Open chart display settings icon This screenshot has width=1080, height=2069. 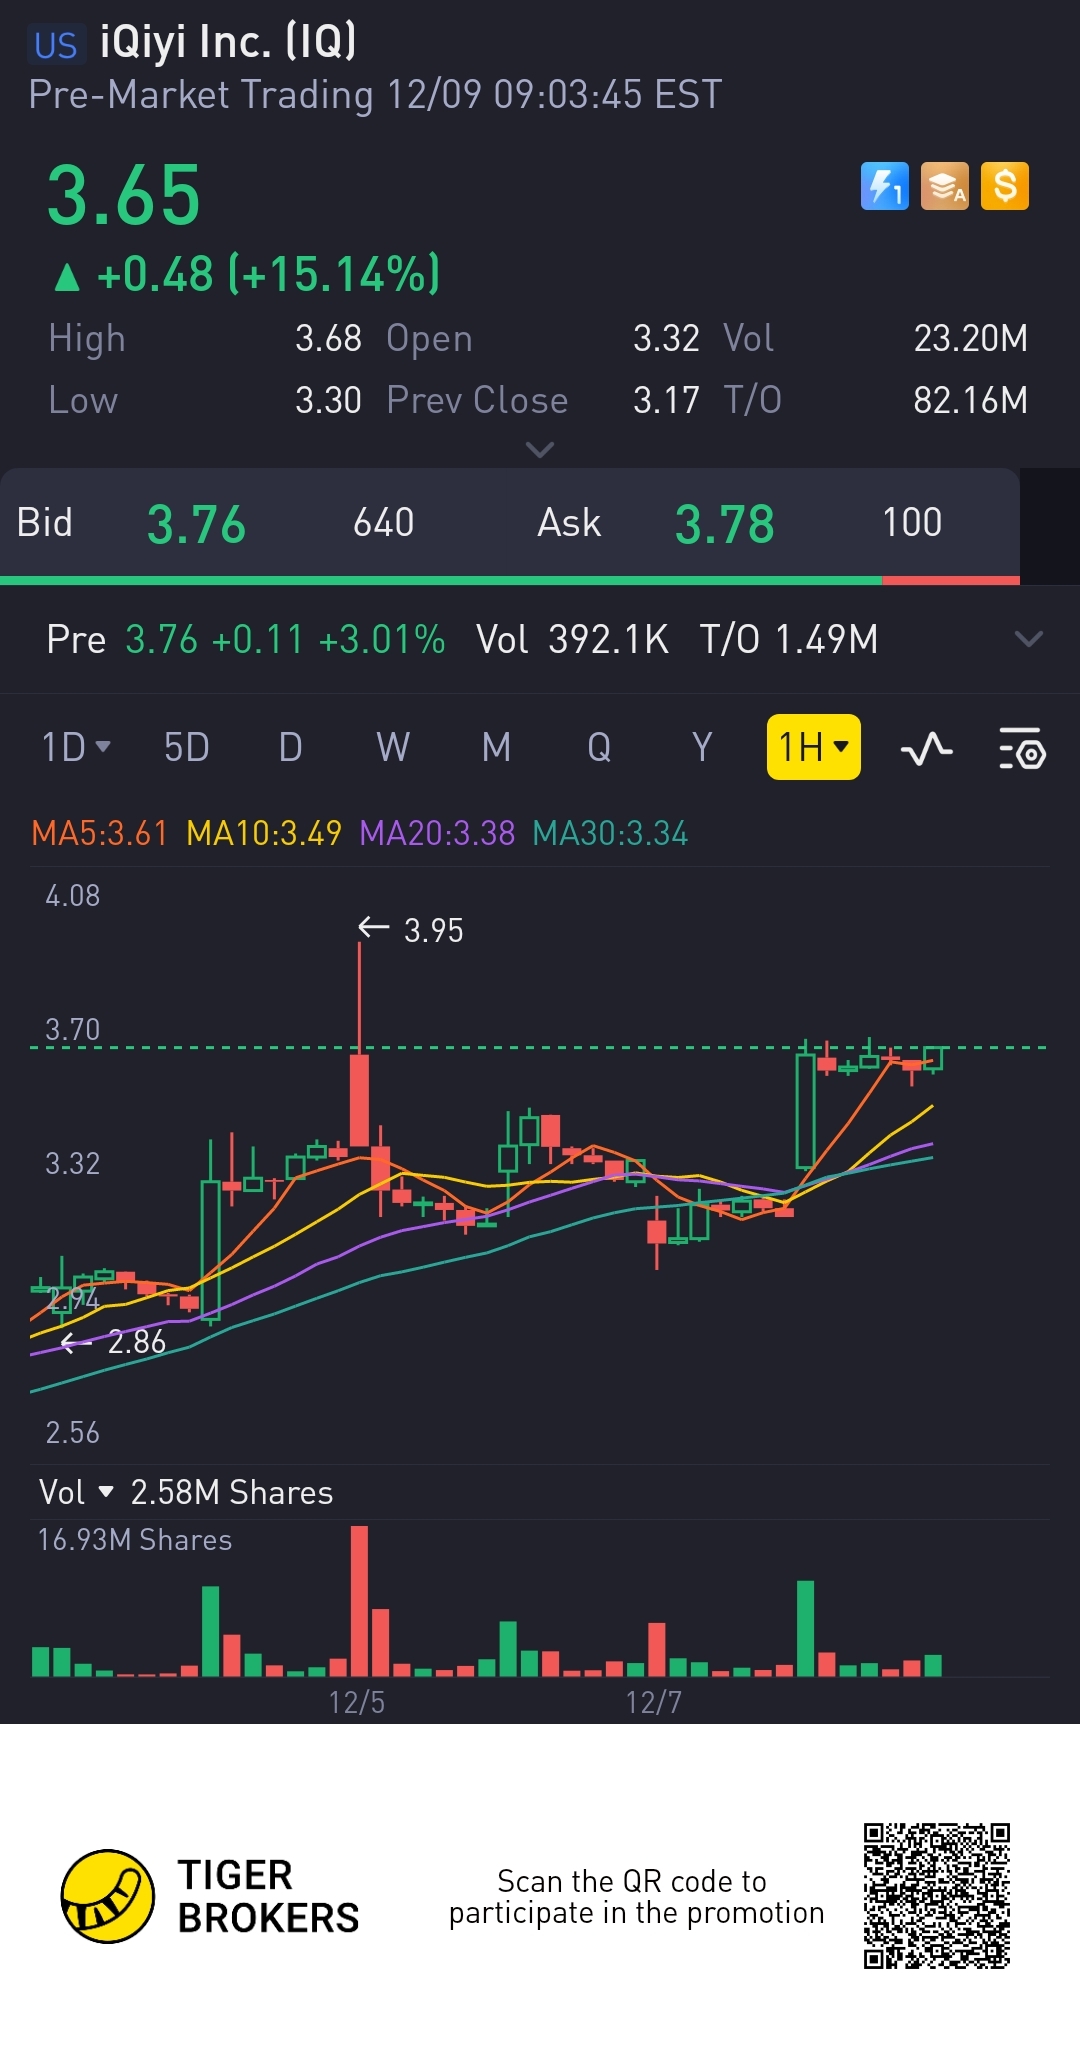tap(1022, 748)
